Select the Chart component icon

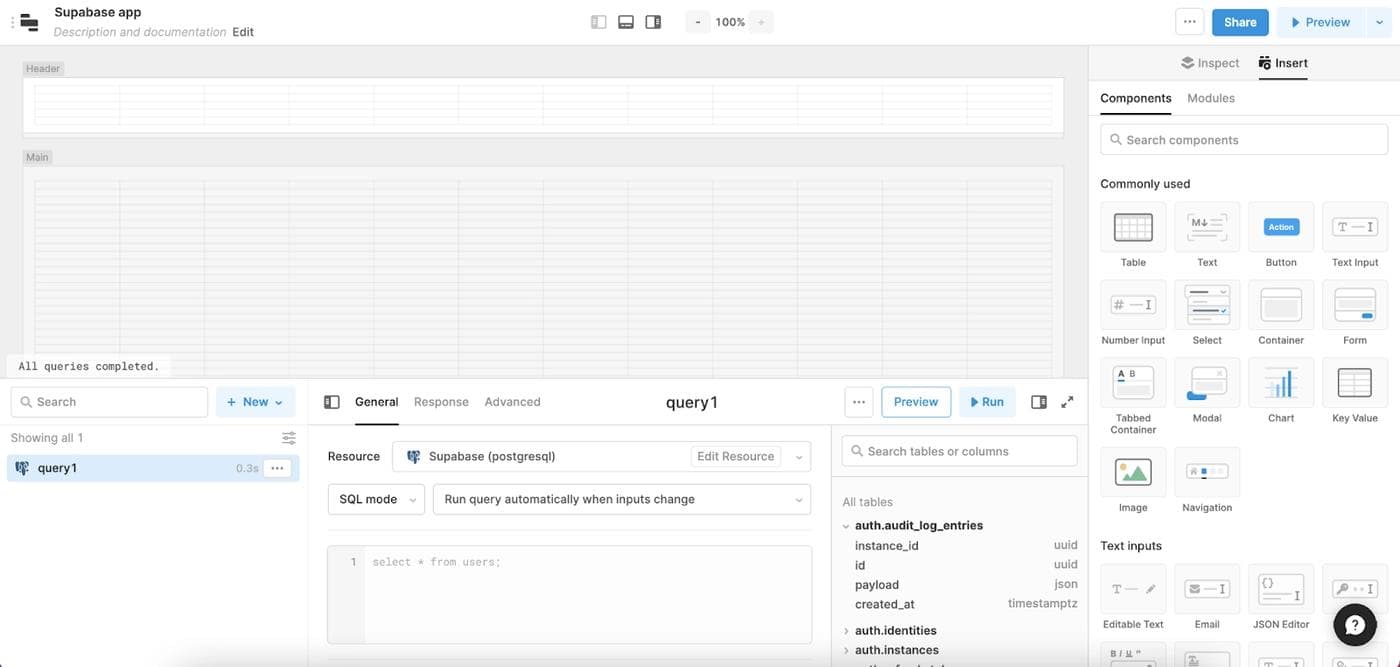pyautogui.click(x=1281, y=383)
